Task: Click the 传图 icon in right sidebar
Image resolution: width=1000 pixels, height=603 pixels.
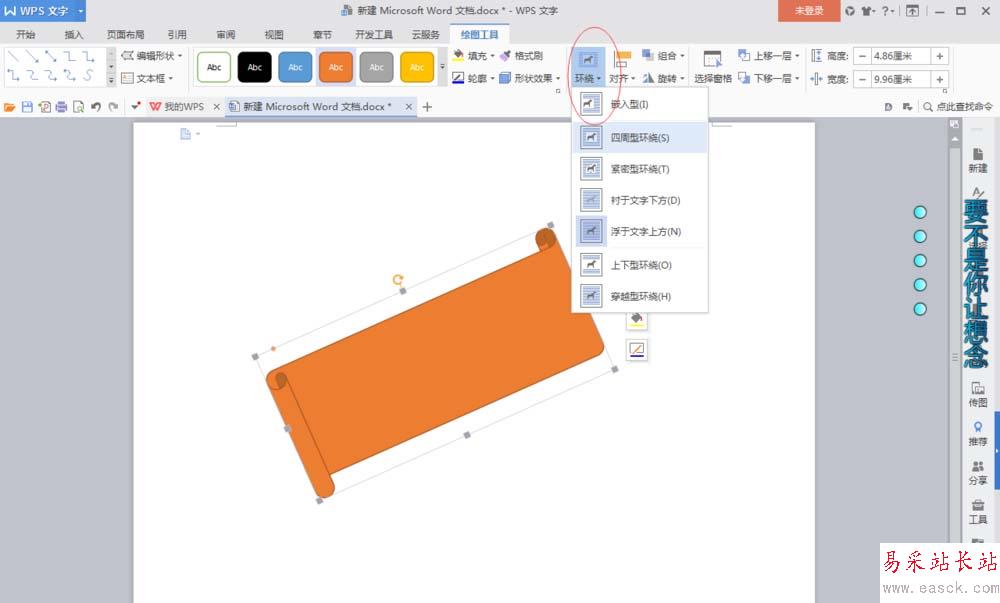Action: click(977, 395)
